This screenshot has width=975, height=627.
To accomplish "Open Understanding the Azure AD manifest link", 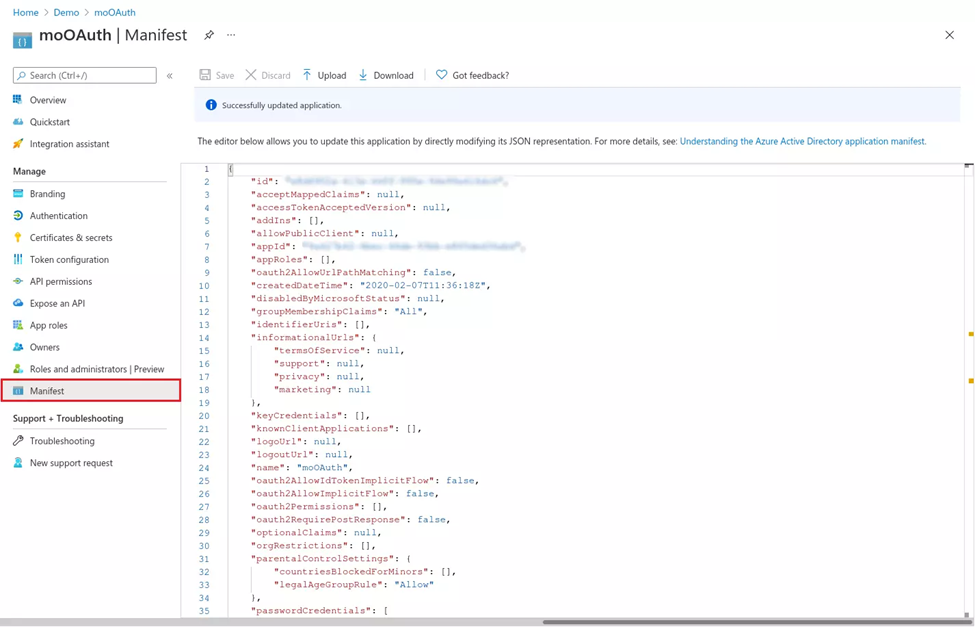I will [803, 141].
